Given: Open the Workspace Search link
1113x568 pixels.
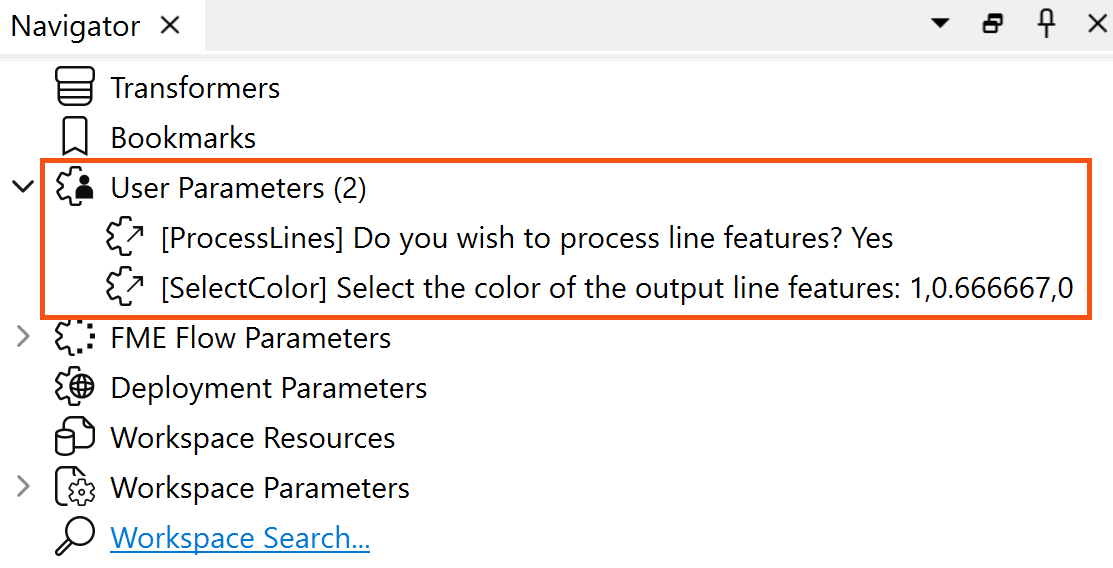Looking at the screenshot, I should click(240, 538).
